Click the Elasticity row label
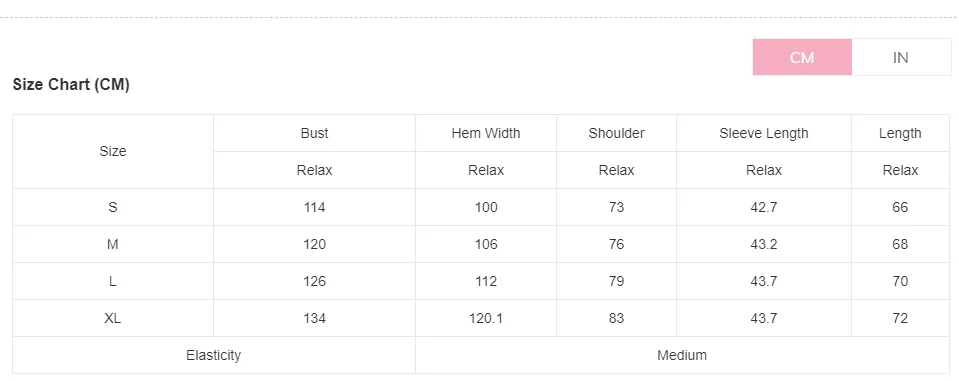Image resolution: width=959 pixels, height=381 pixels. [x=213, y=355]
